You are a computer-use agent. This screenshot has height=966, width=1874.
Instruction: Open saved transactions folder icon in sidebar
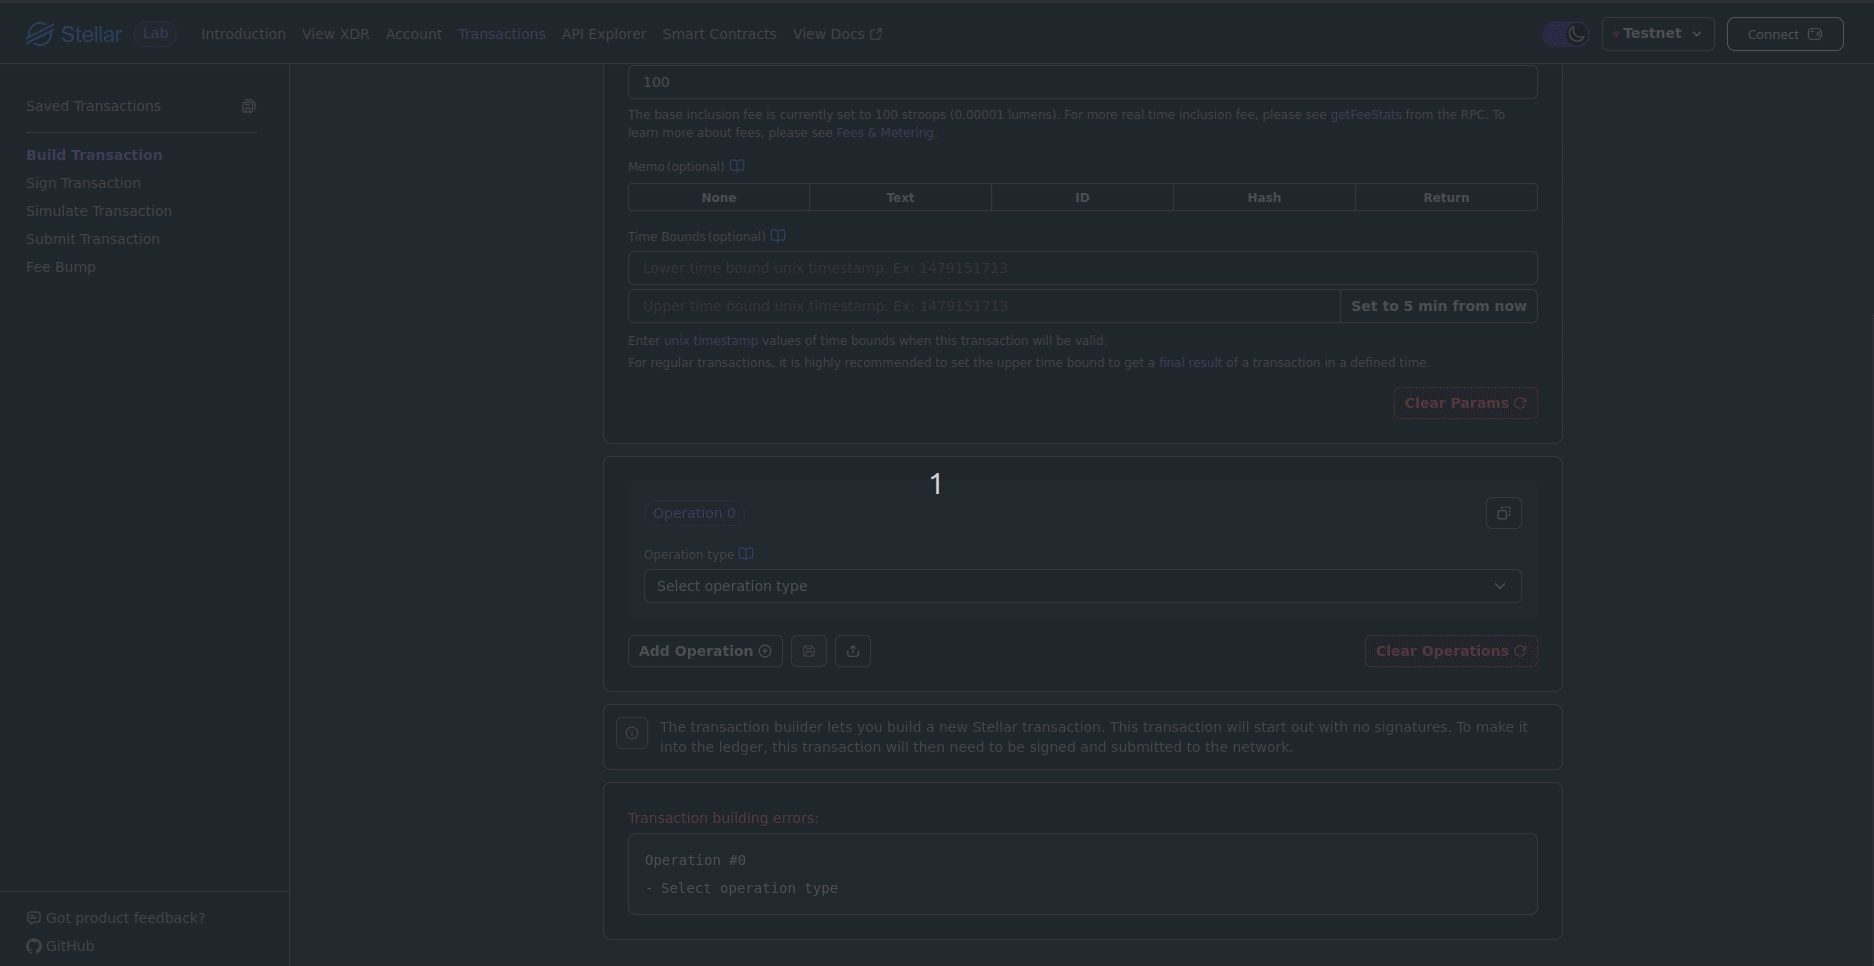pos(248,106)
